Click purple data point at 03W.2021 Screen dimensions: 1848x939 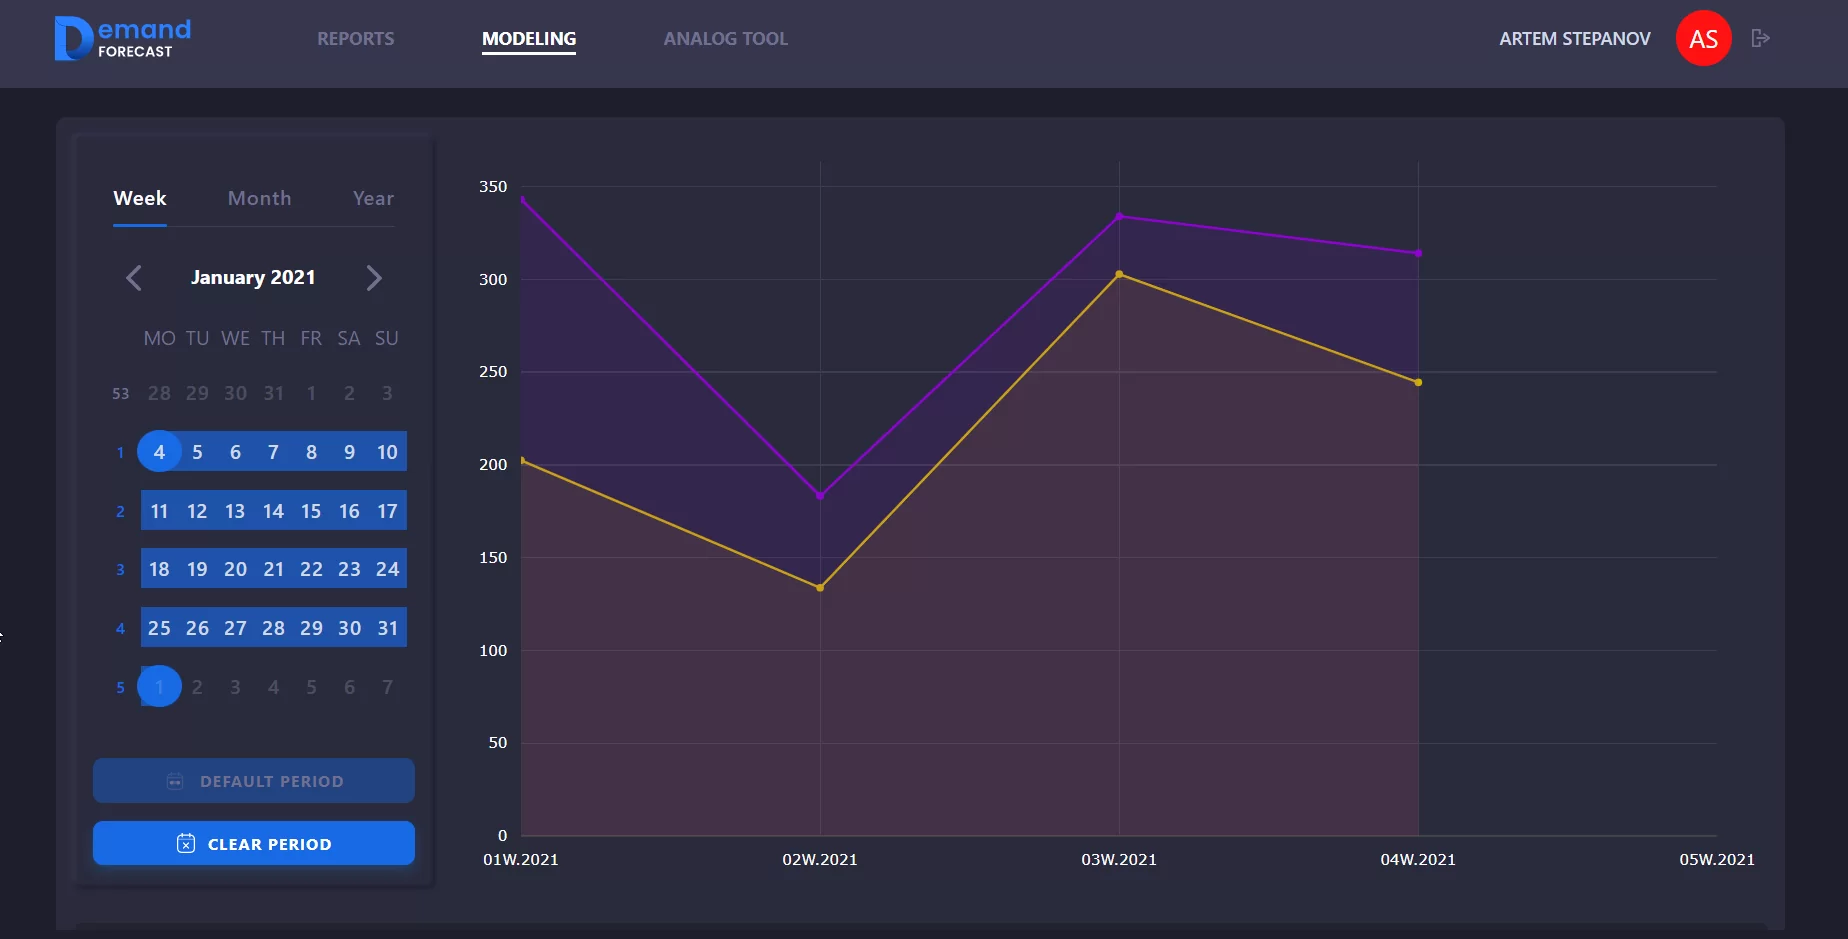[x=1119, y=216]
